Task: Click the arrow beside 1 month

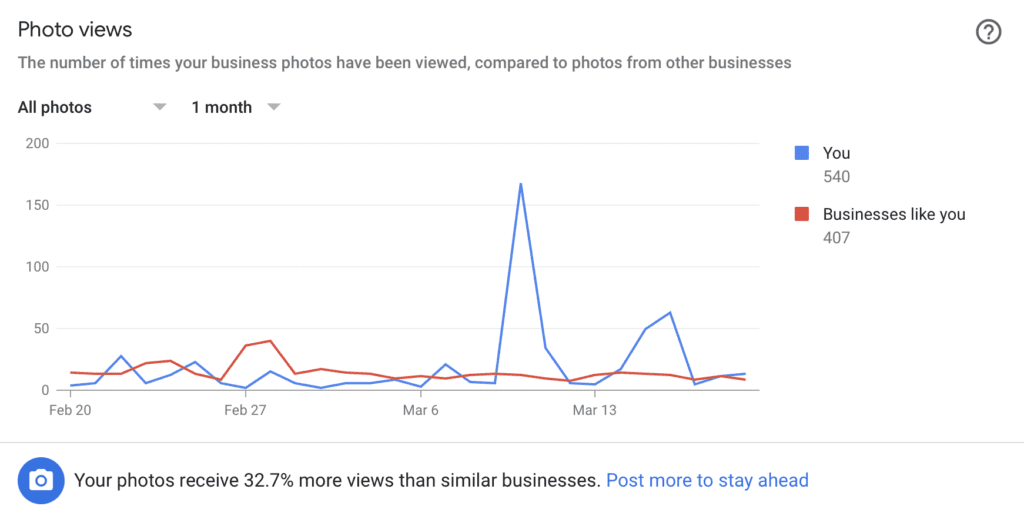Action: click(274, 107)
